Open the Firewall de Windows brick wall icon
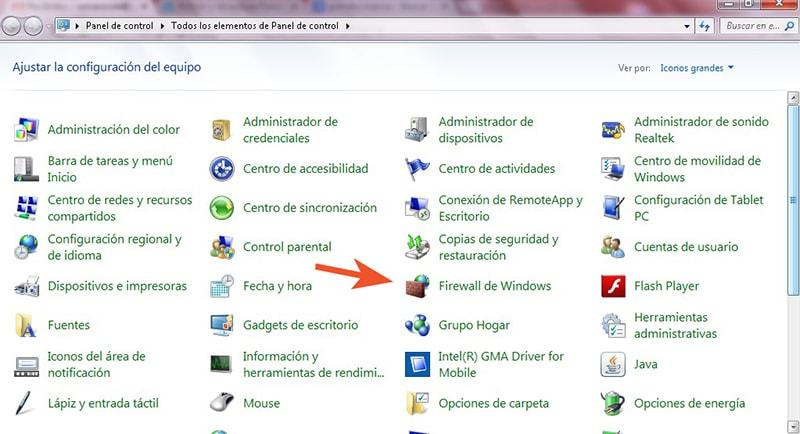This screenshot has width=800, height=434. 417,286
